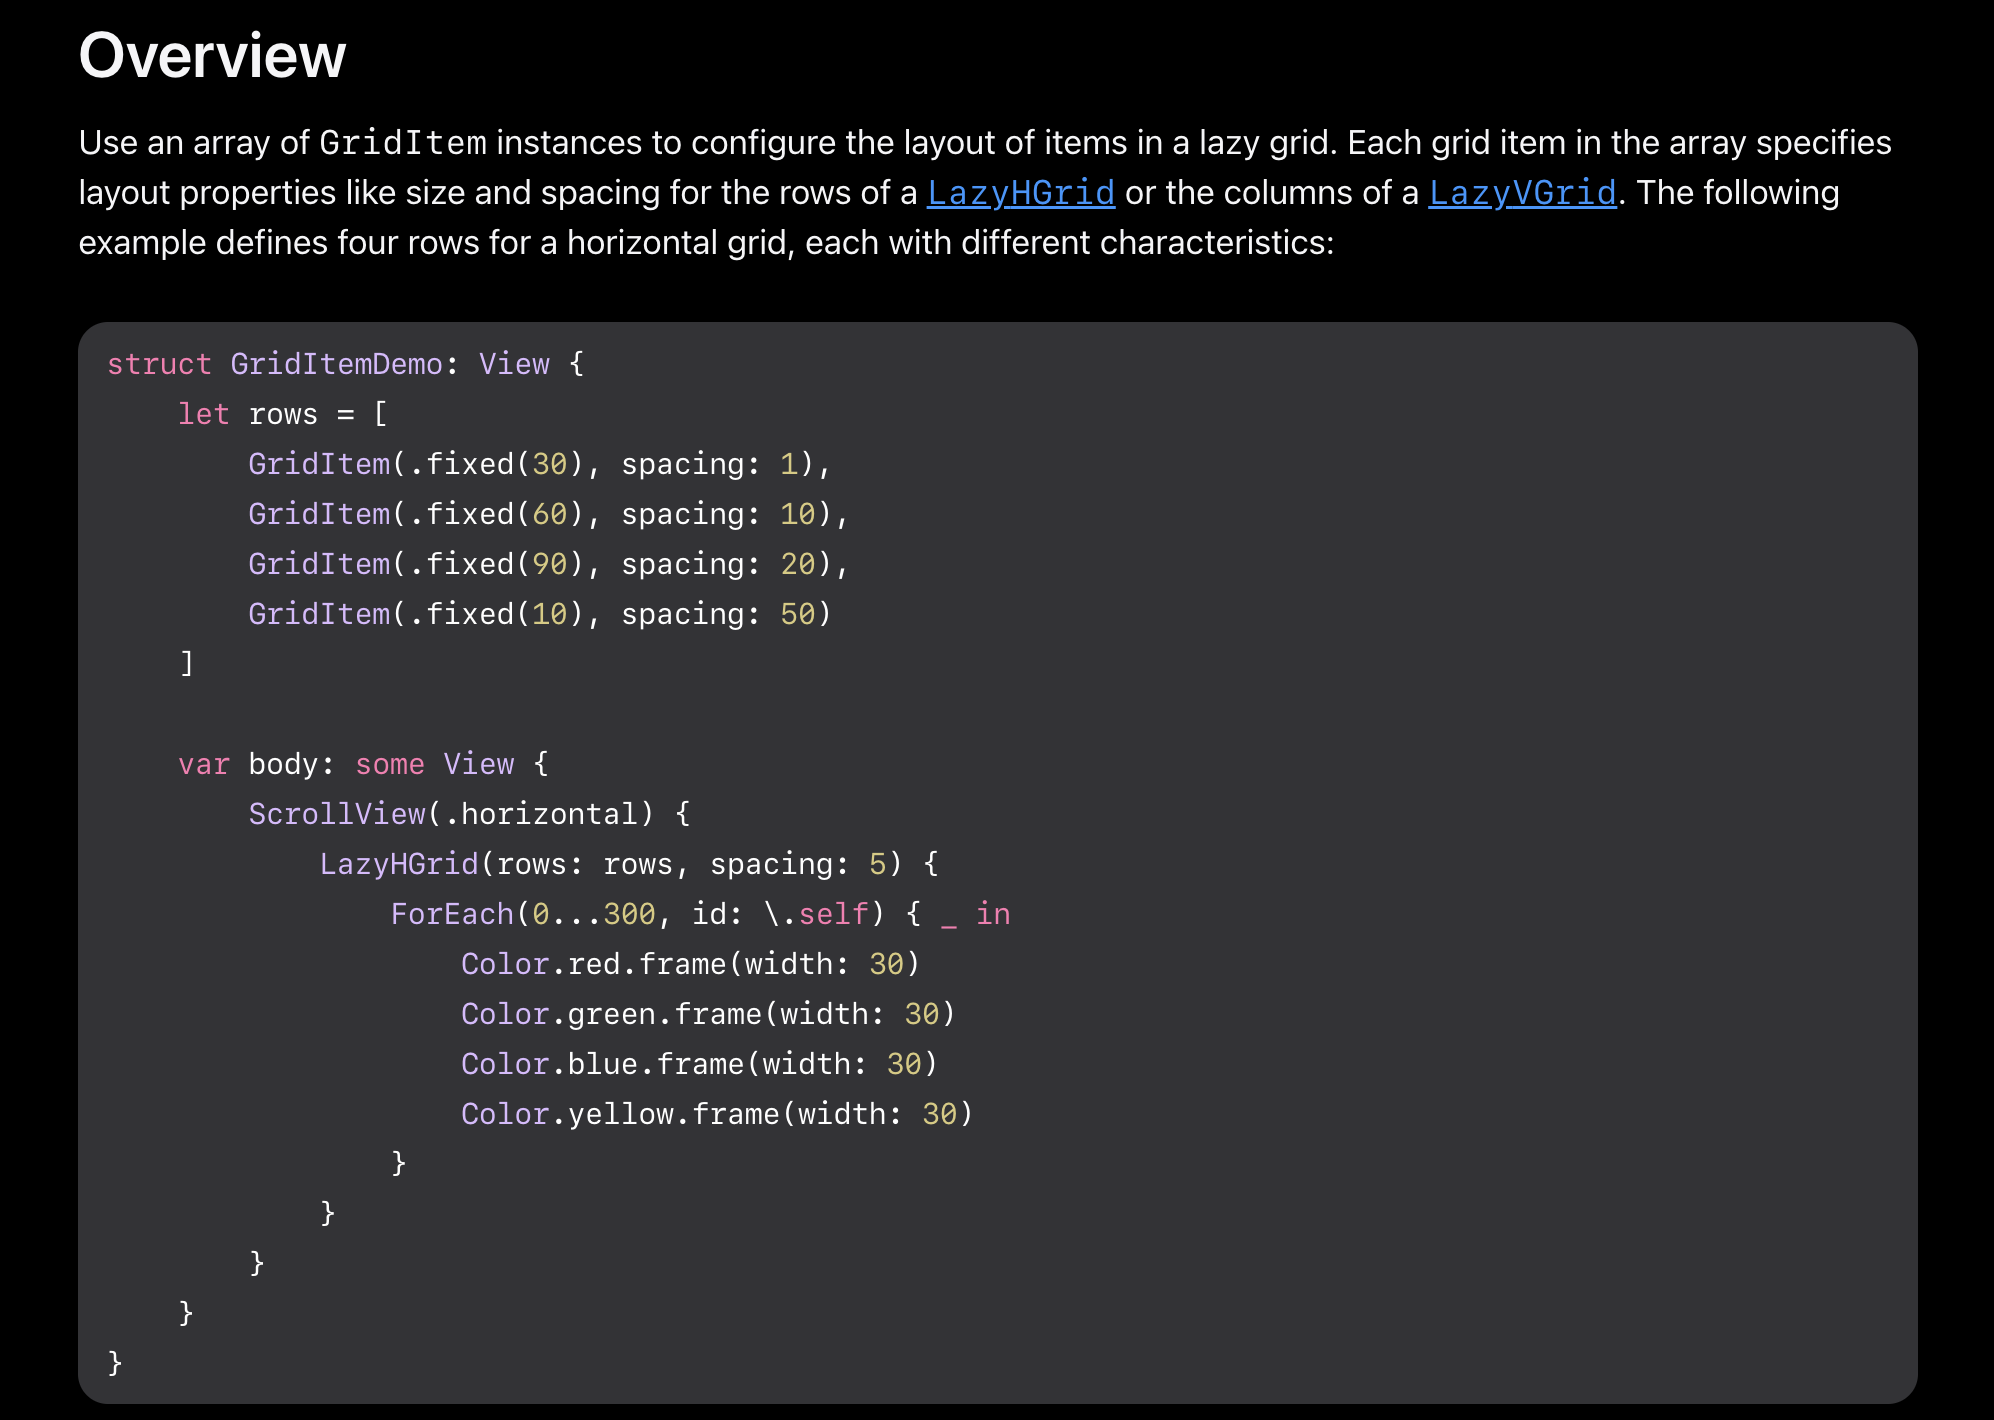Click the GridItem .fixed(10) code line

coord(539,614)
